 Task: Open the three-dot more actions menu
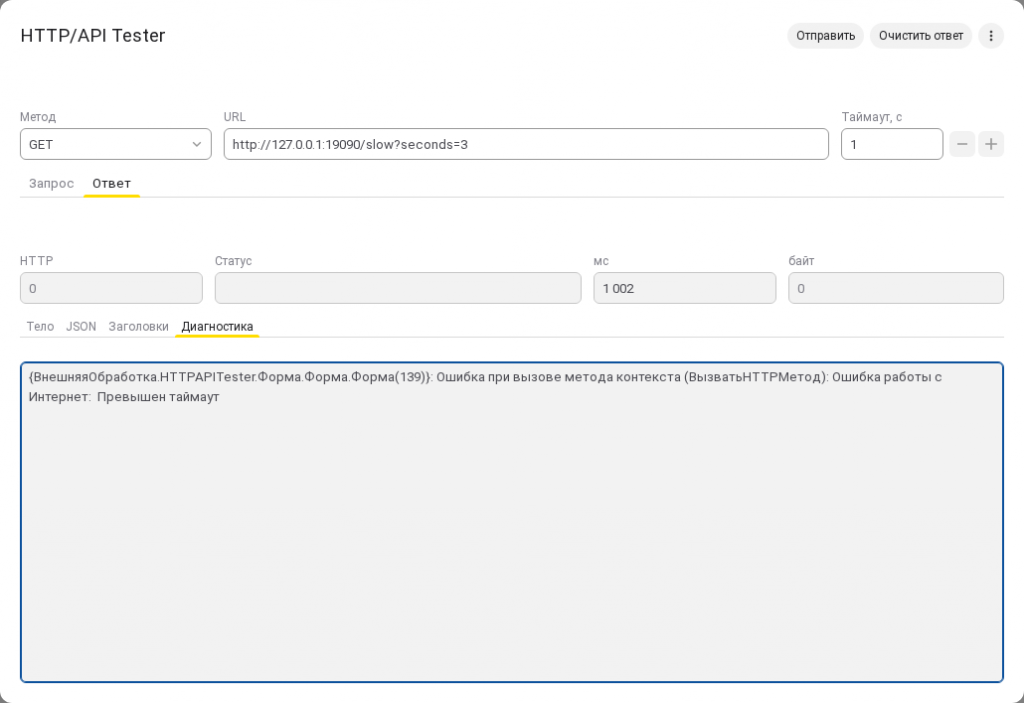pos(991,36)
